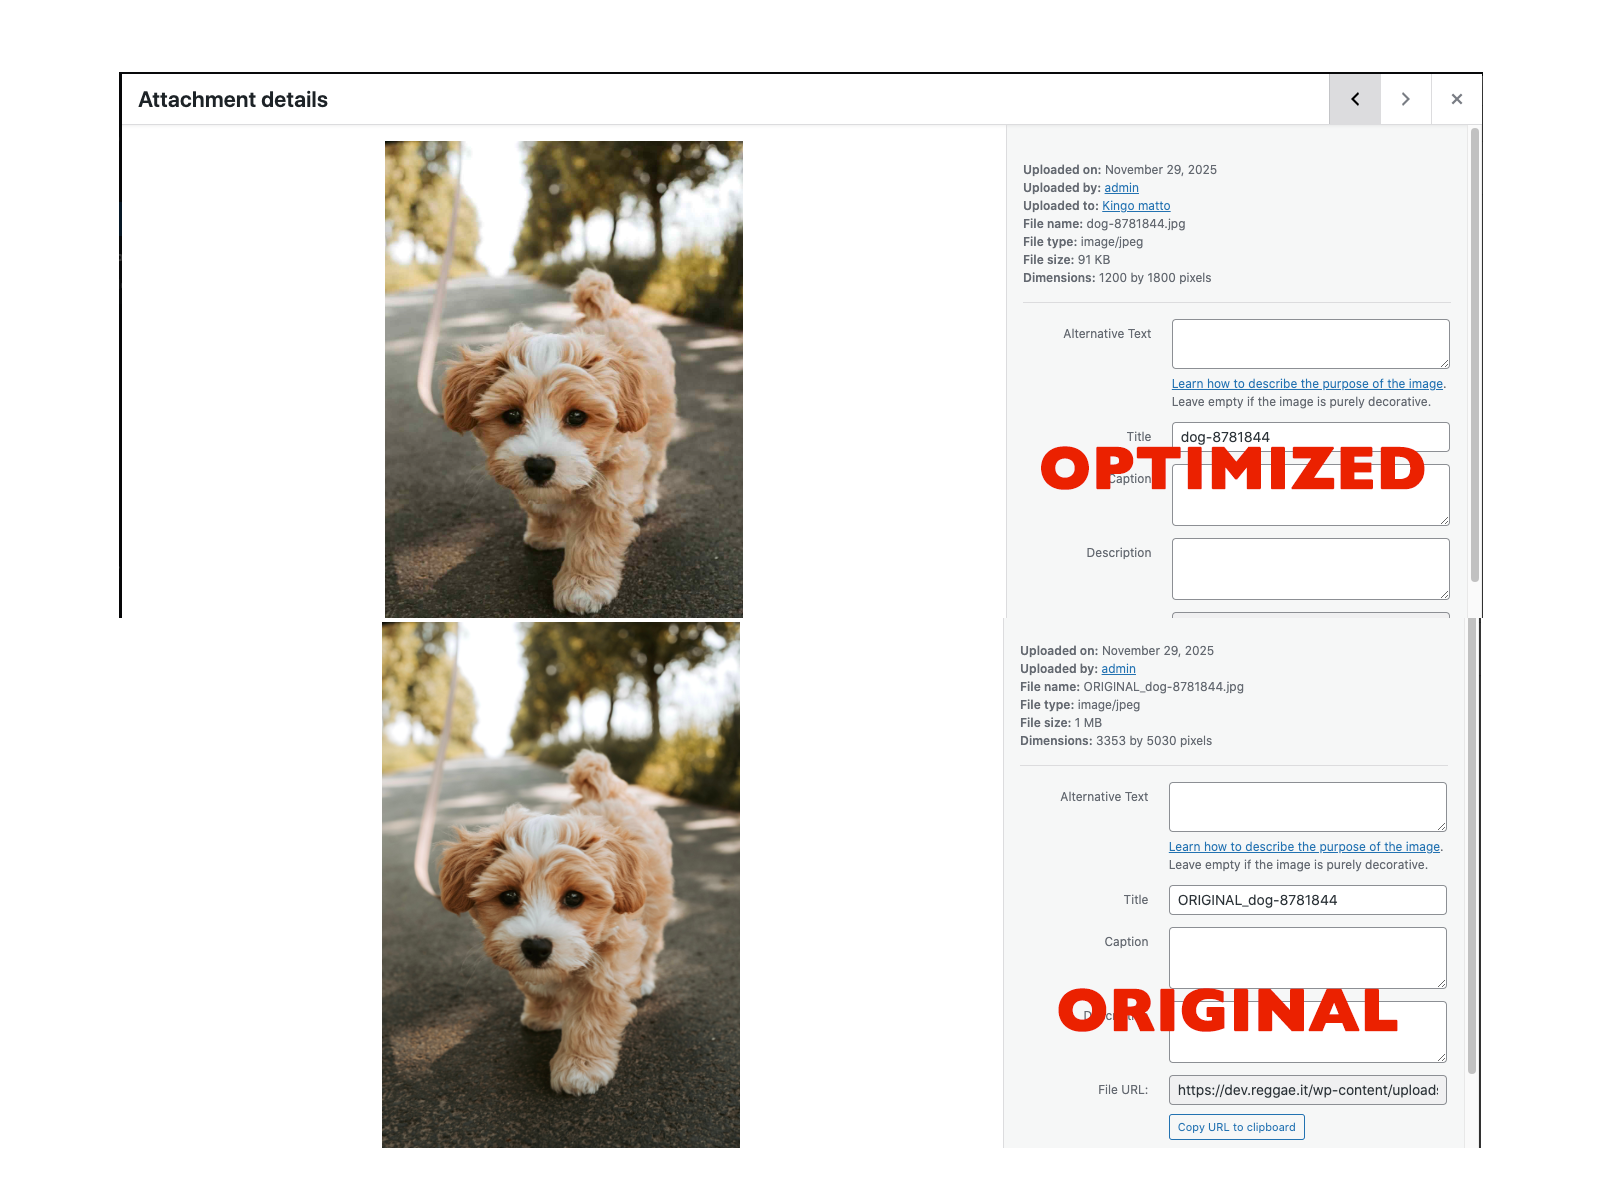
Task: Open the optimized image's describe-purpose help link
Action: coord(1308,383)
